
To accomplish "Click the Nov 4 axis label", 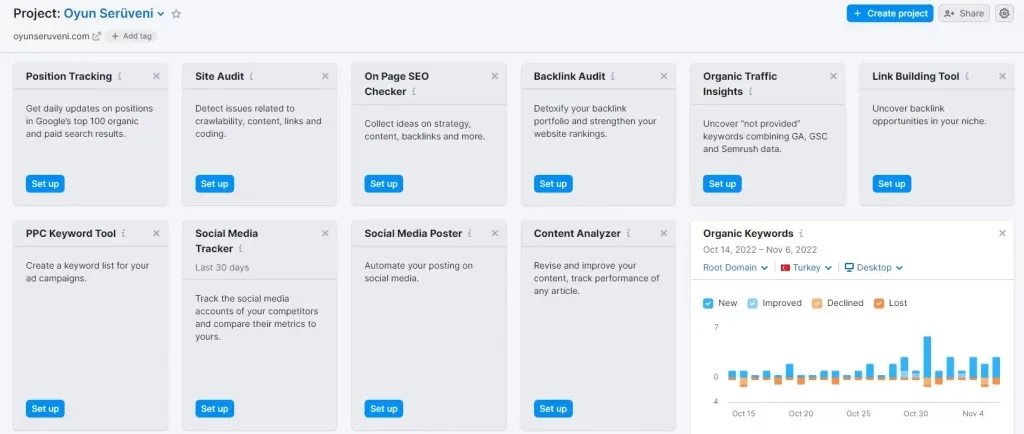I will click(973, 414).
